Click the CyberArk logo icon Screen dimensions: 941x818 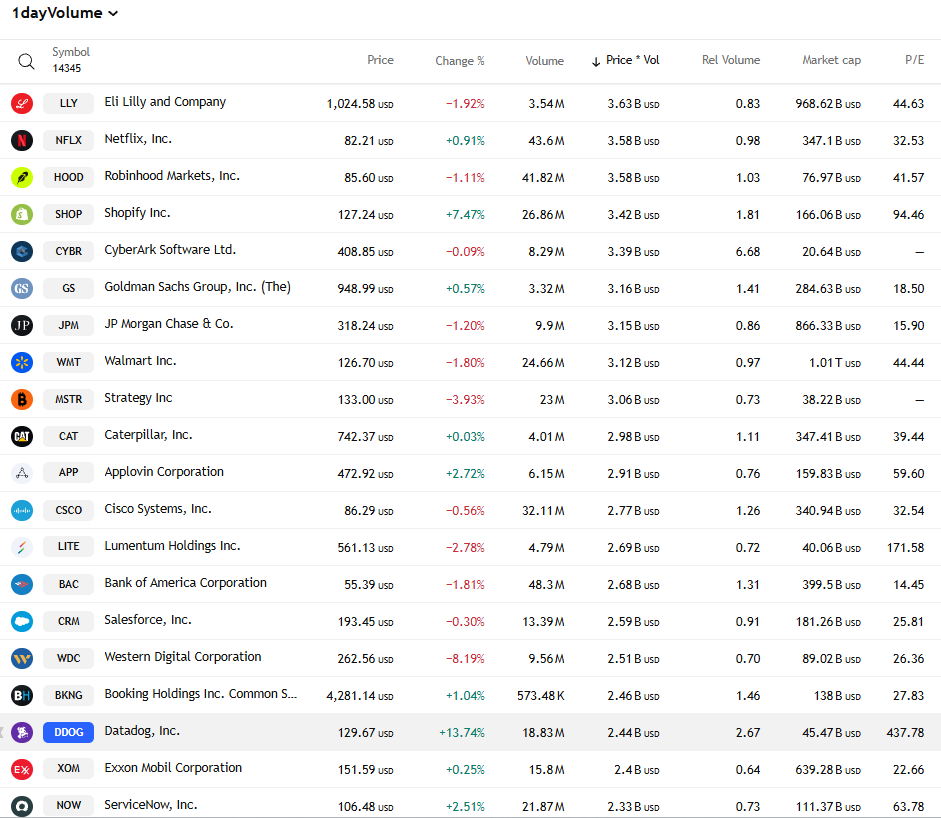coord(22,251)
